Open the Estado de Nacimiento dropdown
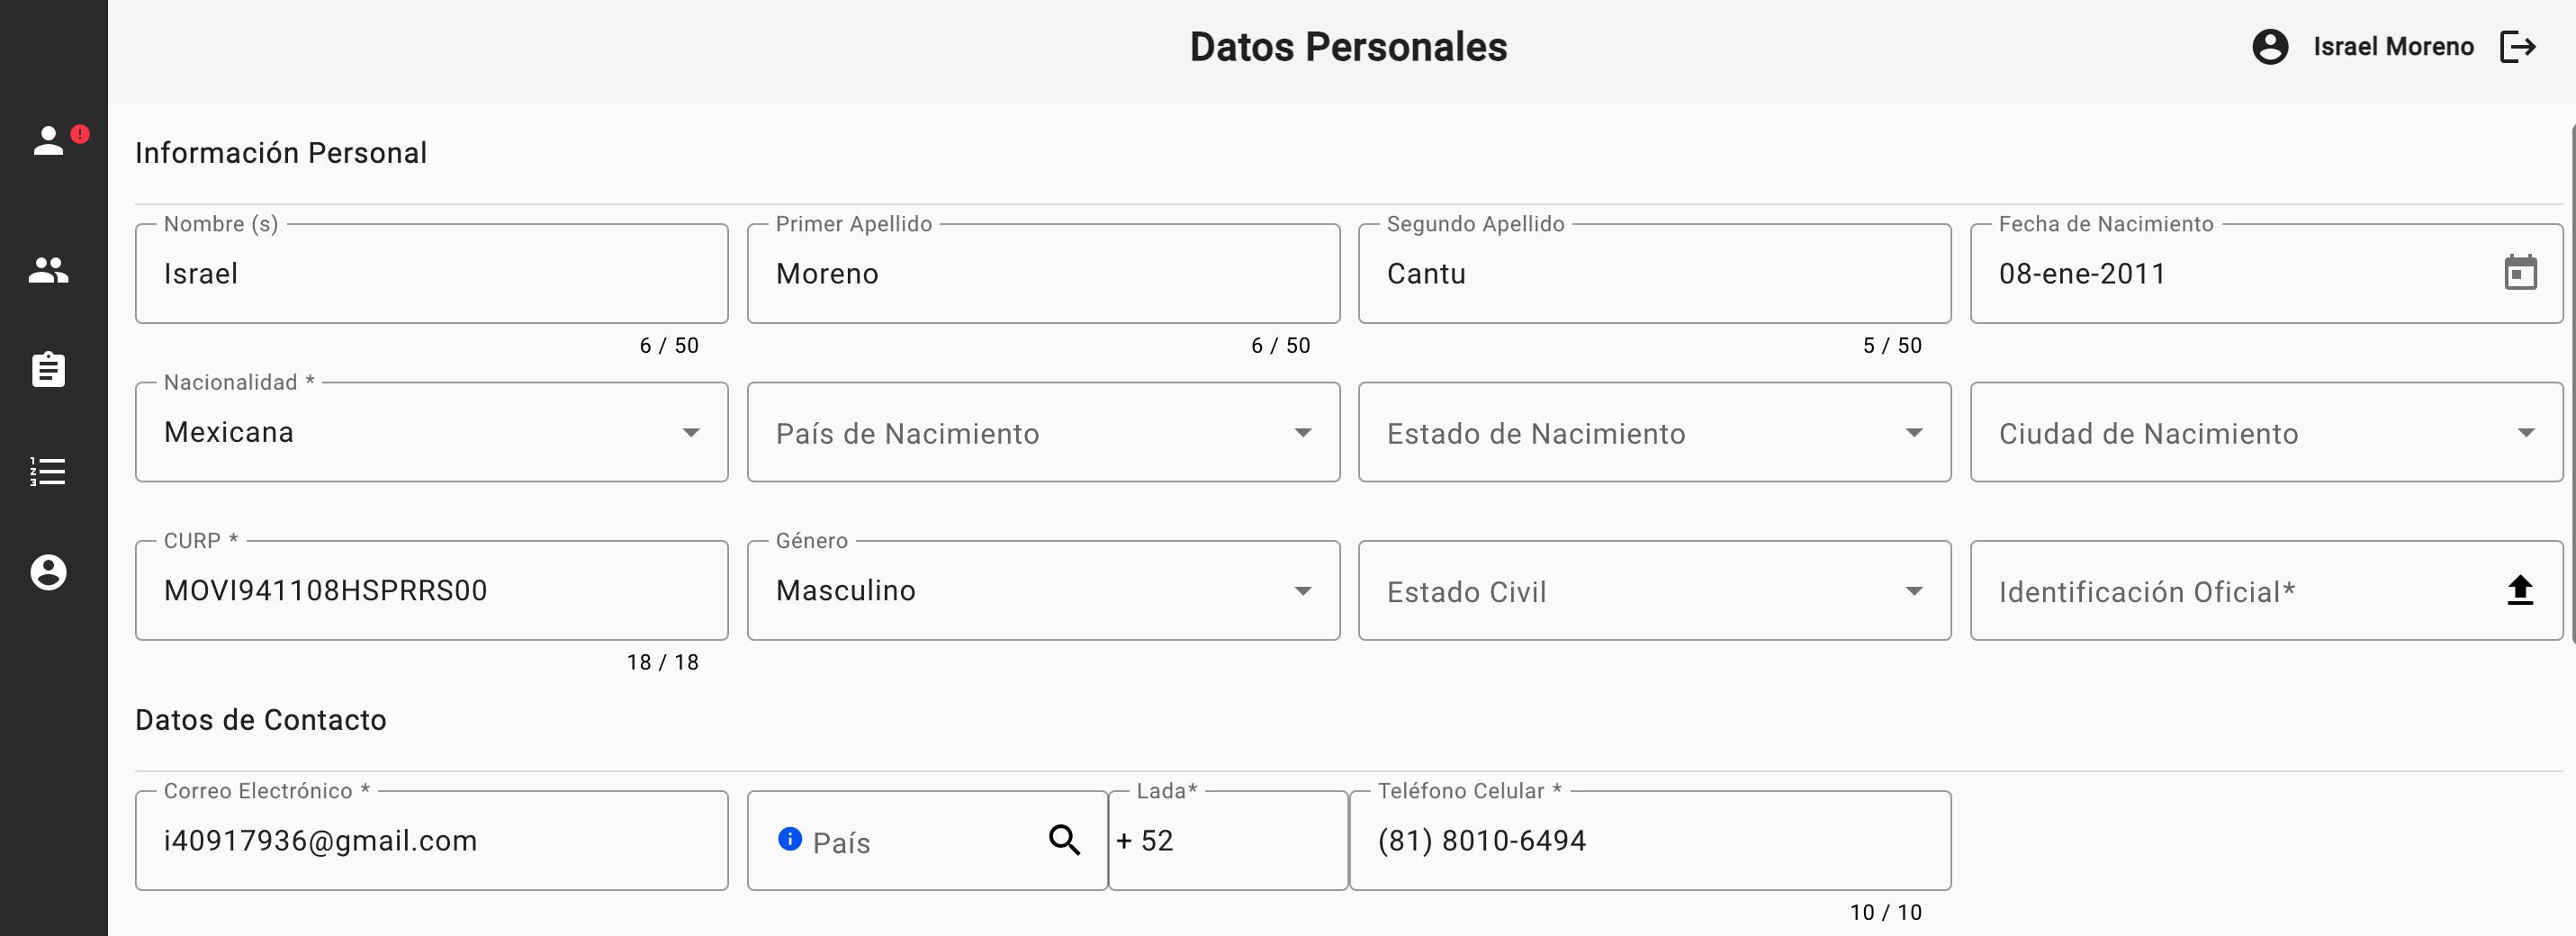 (x=1913, y=433)
